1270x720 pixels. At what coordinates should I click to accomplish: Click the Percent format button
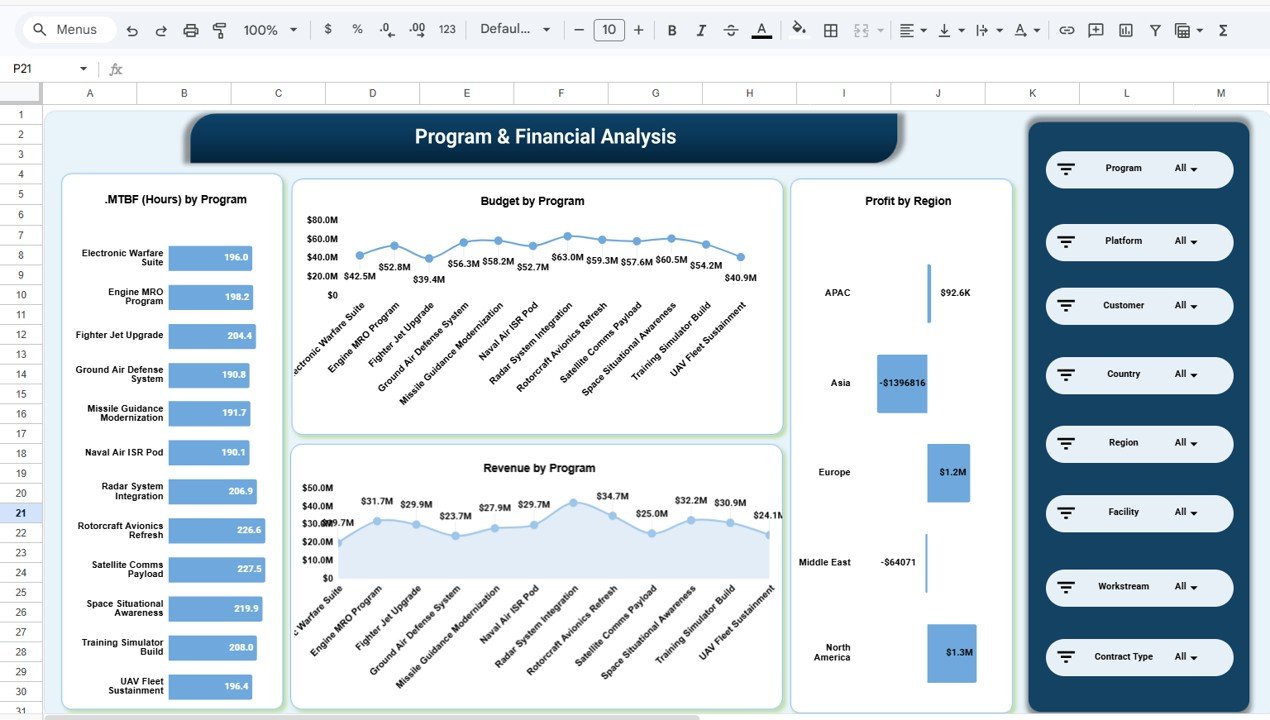point(357,29)
